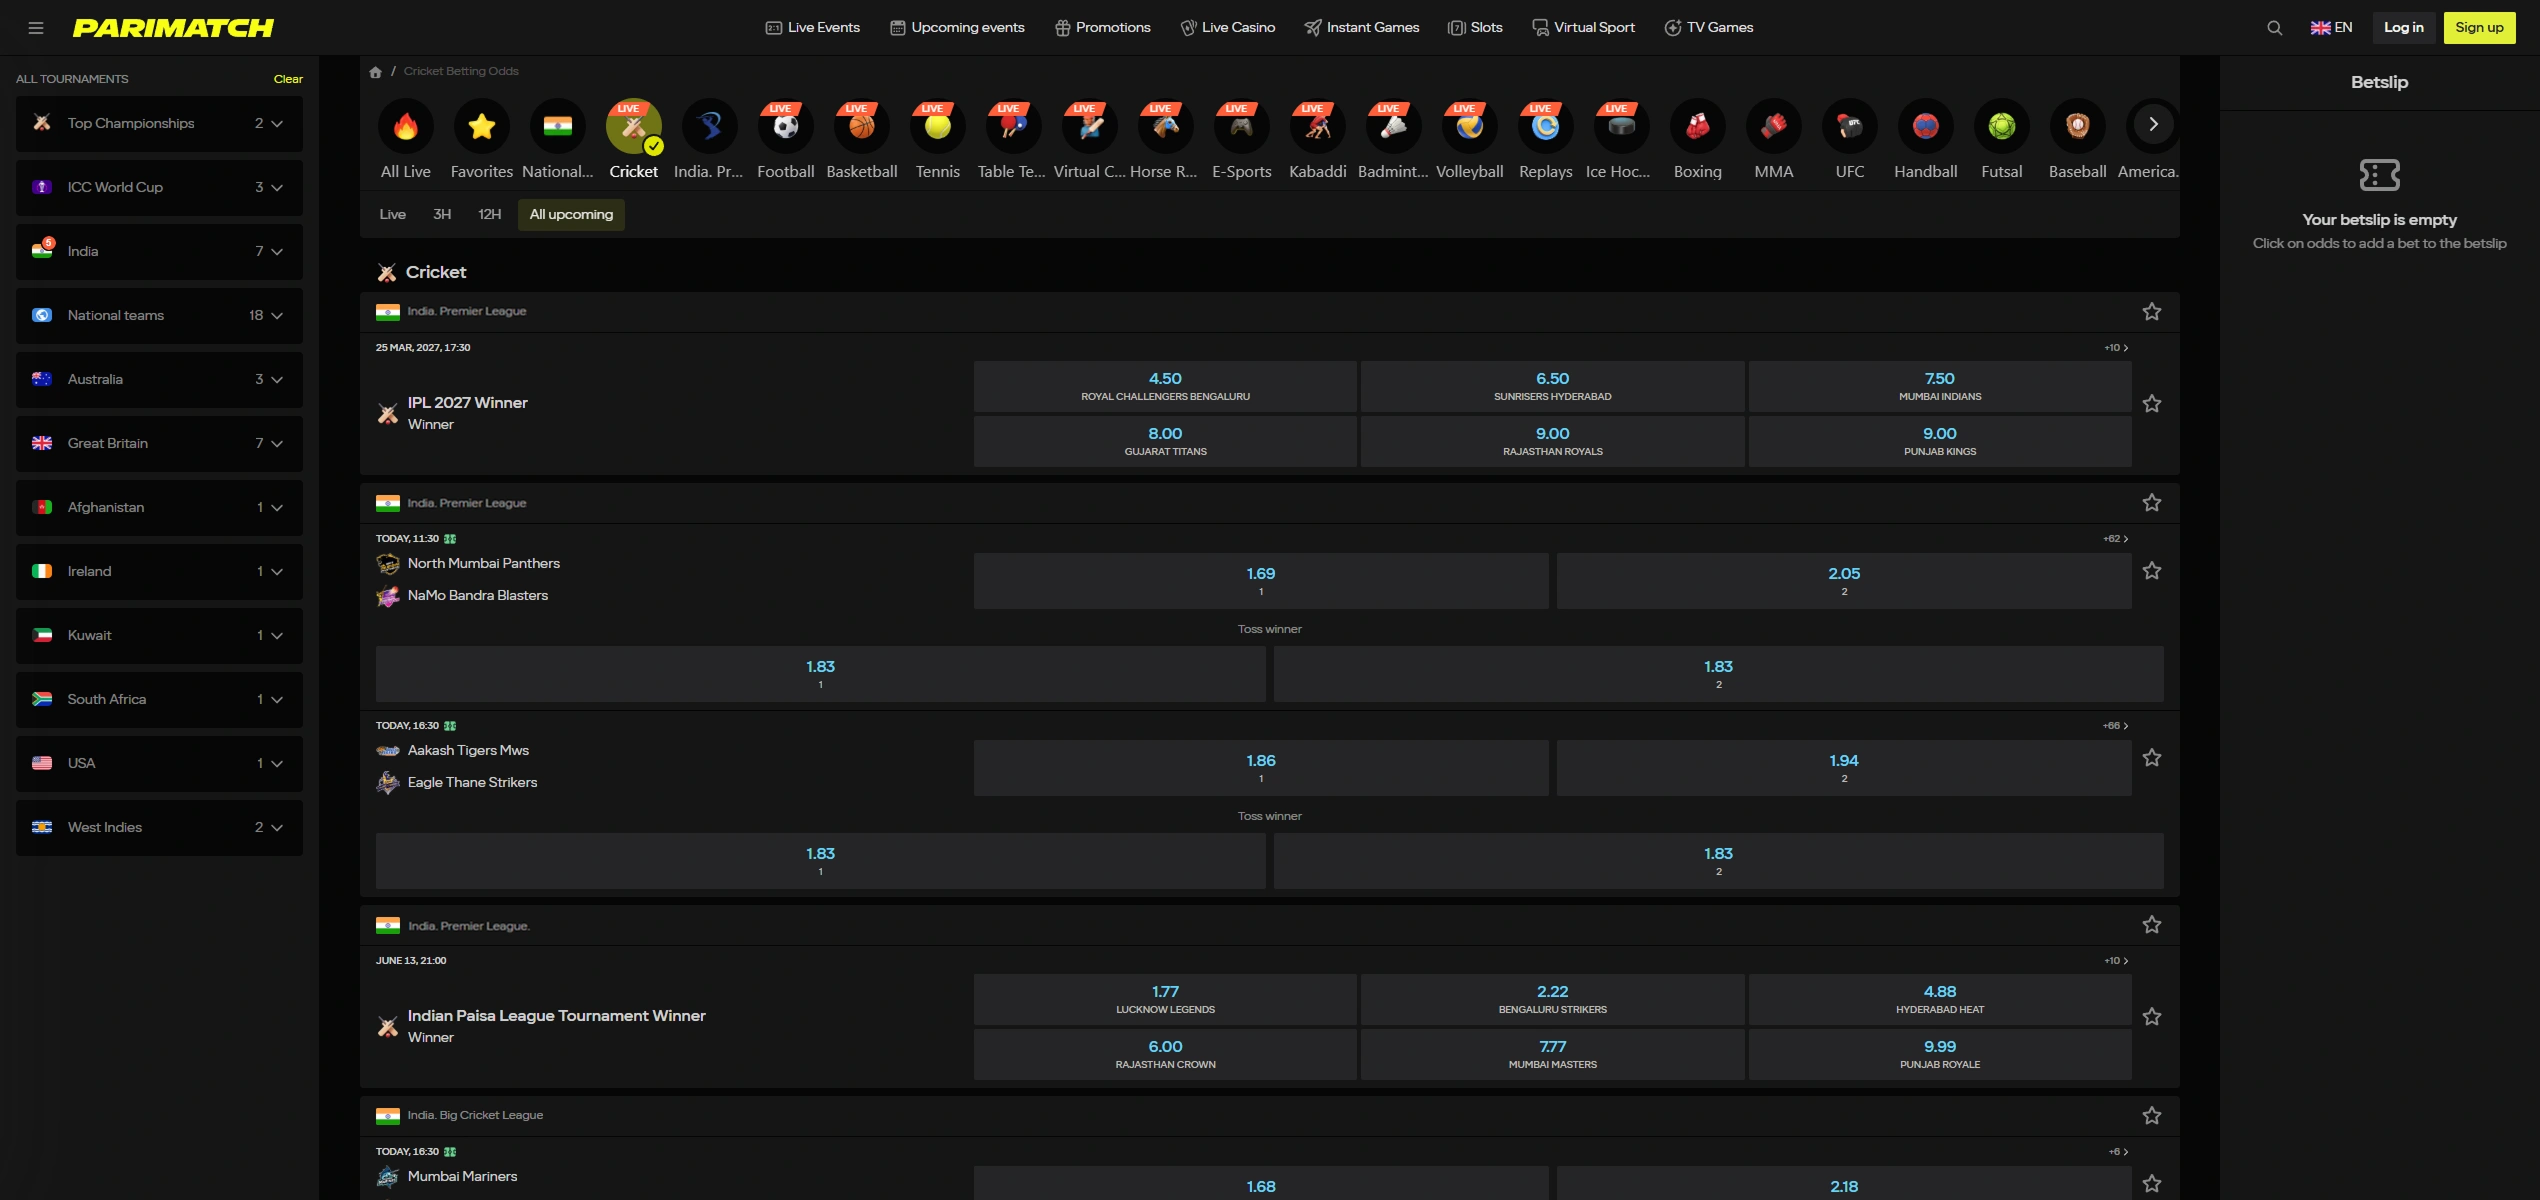This screenshot has width=2540, height=1200.
Task: Select the E-Sports category icon
Action: (1242, 126)
